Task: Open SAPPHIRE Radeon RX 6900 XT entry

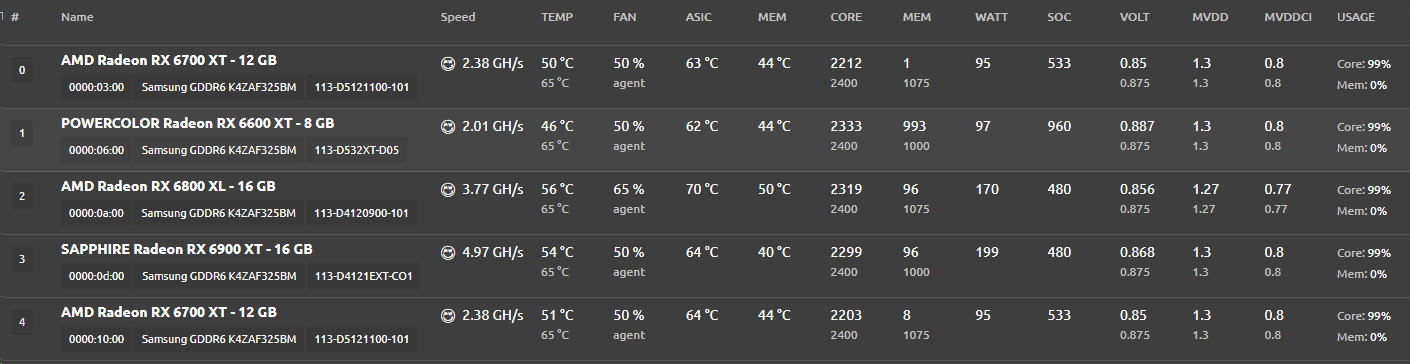Action: click(x=186, y=249)
